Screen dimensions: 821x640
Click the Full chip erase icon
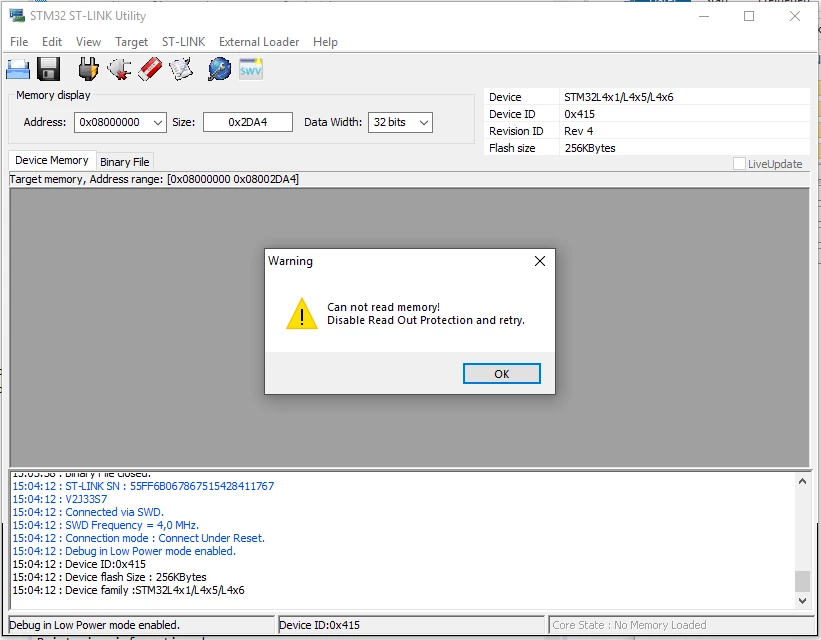coord(150,69)
